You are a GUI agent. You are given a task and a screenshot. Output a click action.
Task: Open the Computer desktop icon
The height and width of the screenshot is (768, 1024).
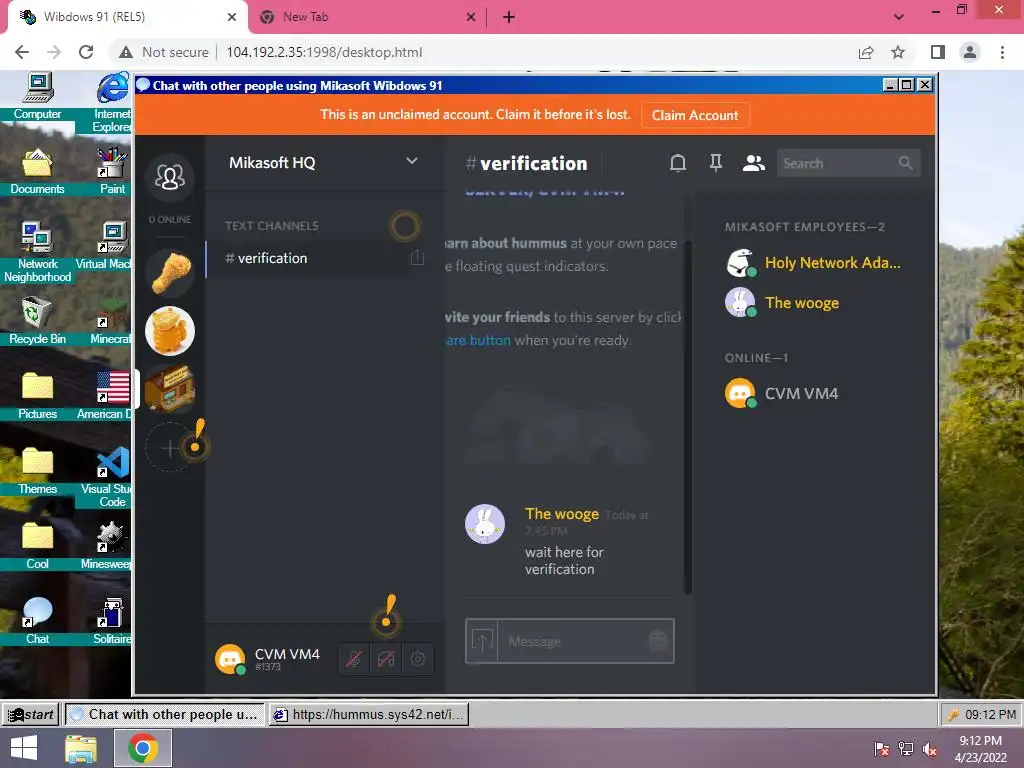point(37,96)
